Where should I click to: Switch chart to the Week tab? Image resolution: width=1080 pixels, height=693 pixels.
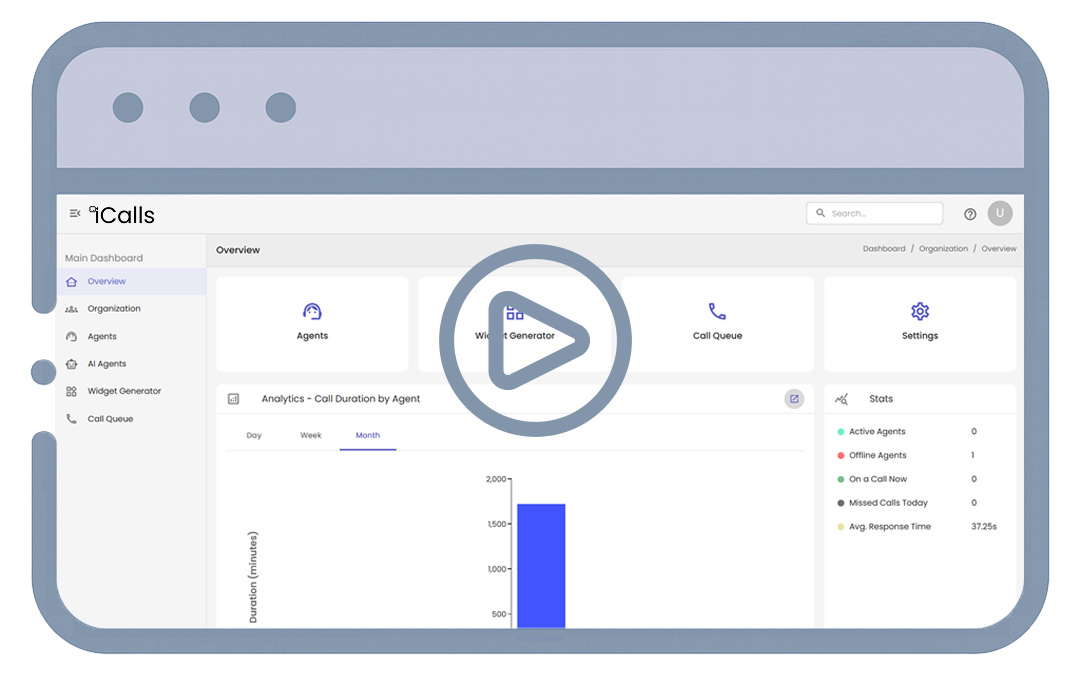[311, 436]
